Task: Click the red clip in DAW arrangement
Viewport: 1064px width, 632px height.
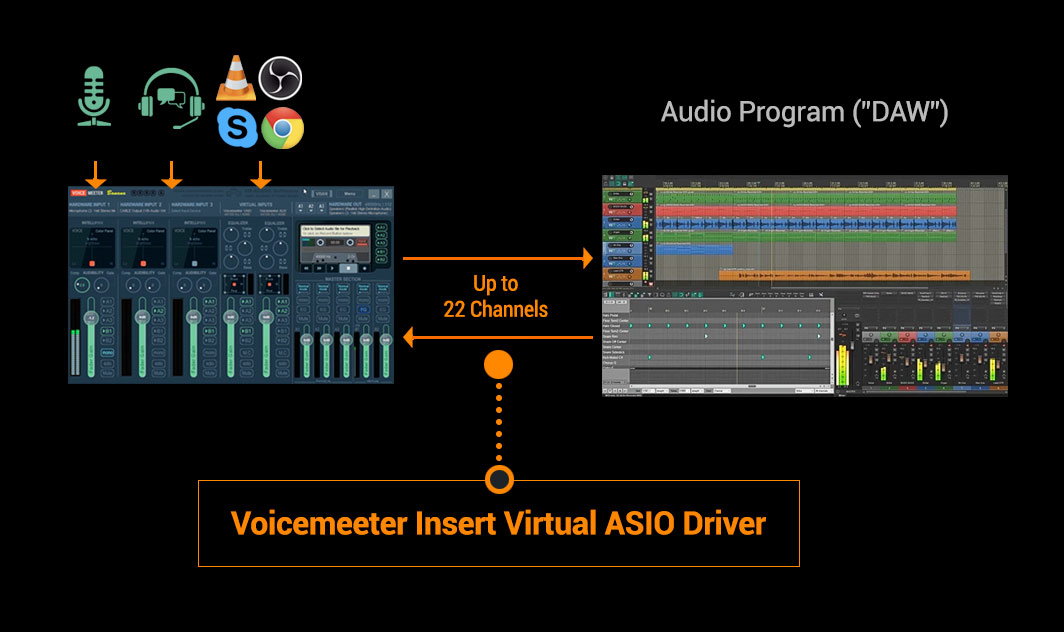Action: (x=806, y=211)
